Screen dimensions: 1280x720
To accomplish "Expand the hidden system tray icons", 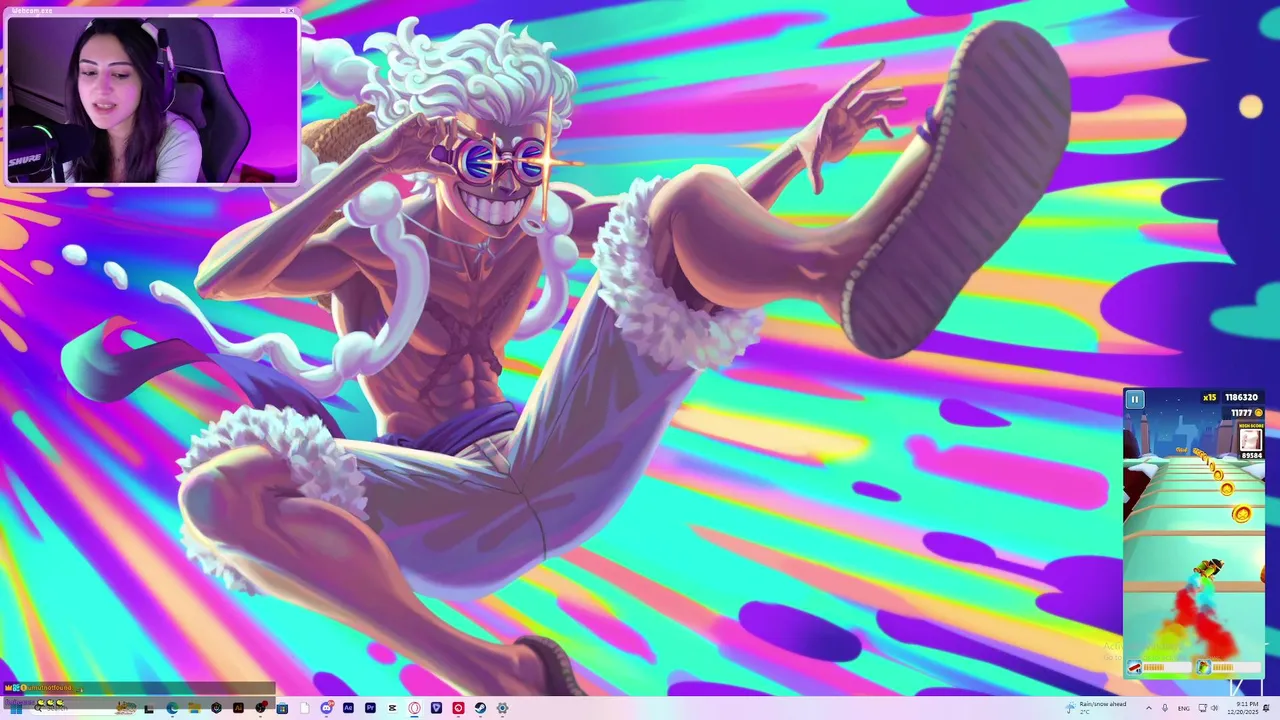I will 1149,708.
